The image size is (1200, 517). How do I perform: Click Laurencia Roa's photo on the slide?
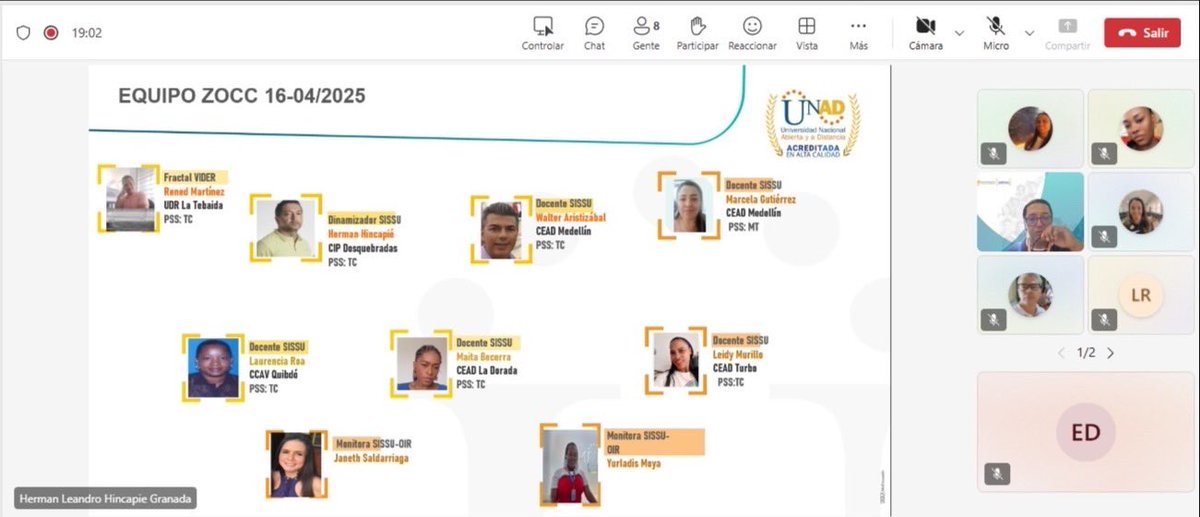pos(212,368)
